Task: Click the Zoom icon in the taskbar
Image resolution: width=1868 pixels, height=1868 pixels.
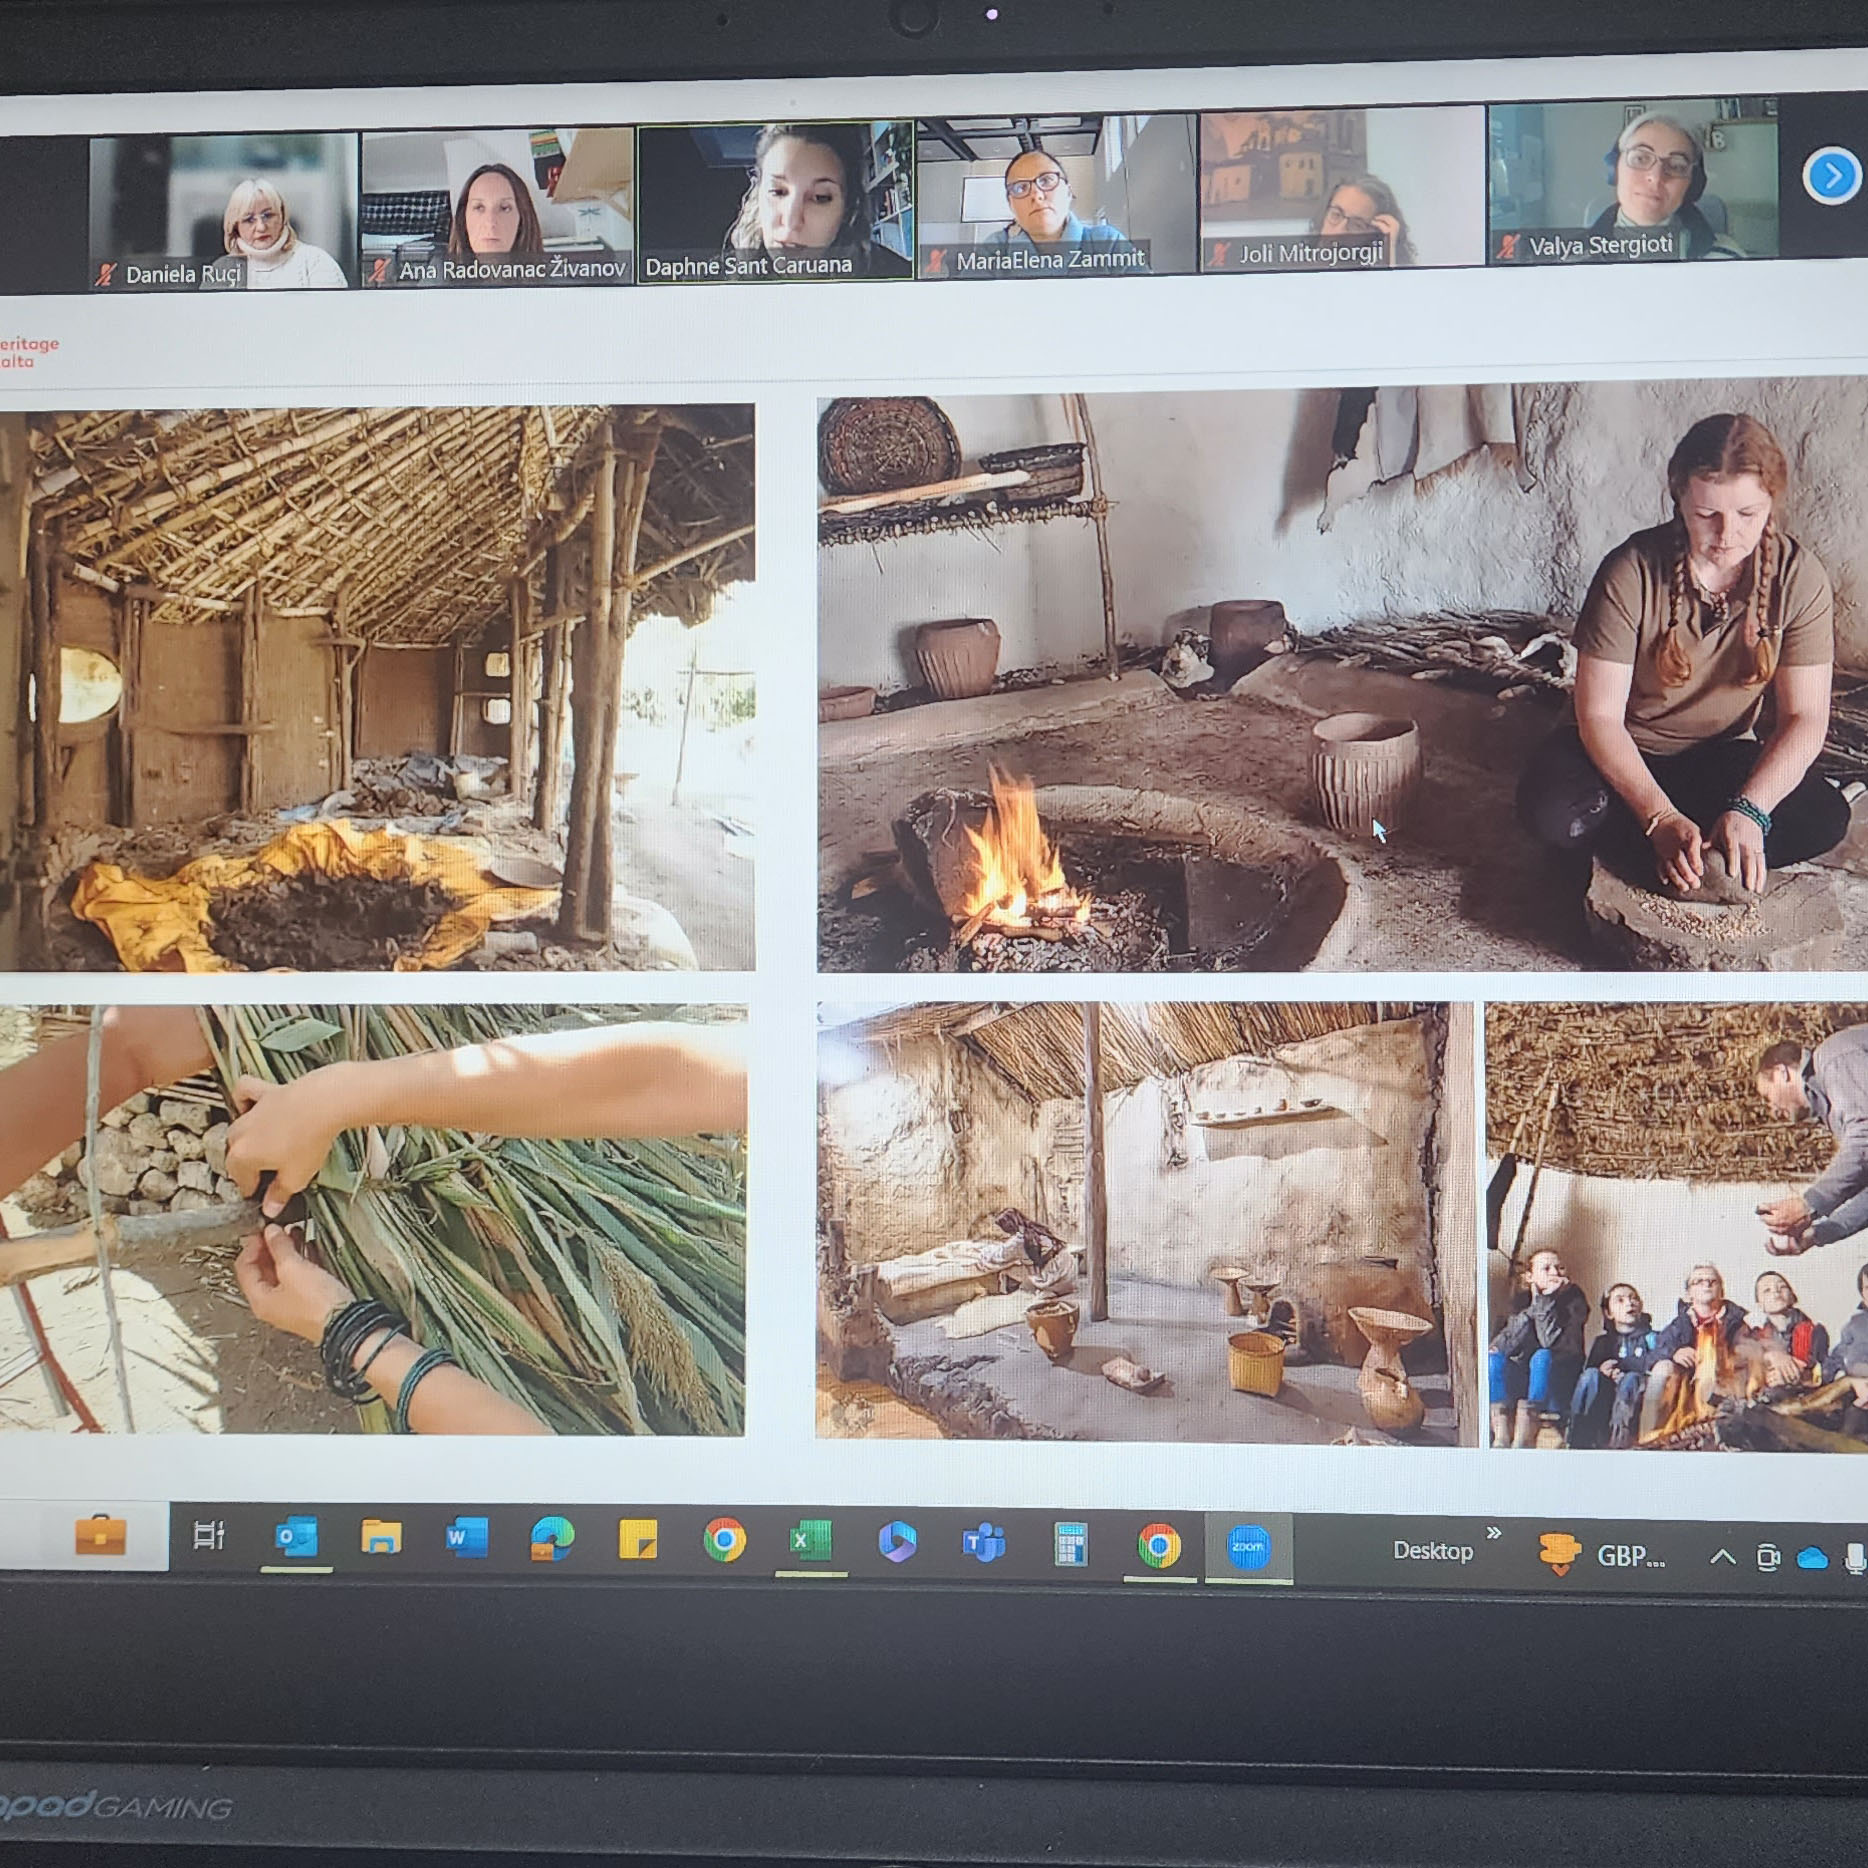Action: pyautogui.click(x=1248, y=1547)
